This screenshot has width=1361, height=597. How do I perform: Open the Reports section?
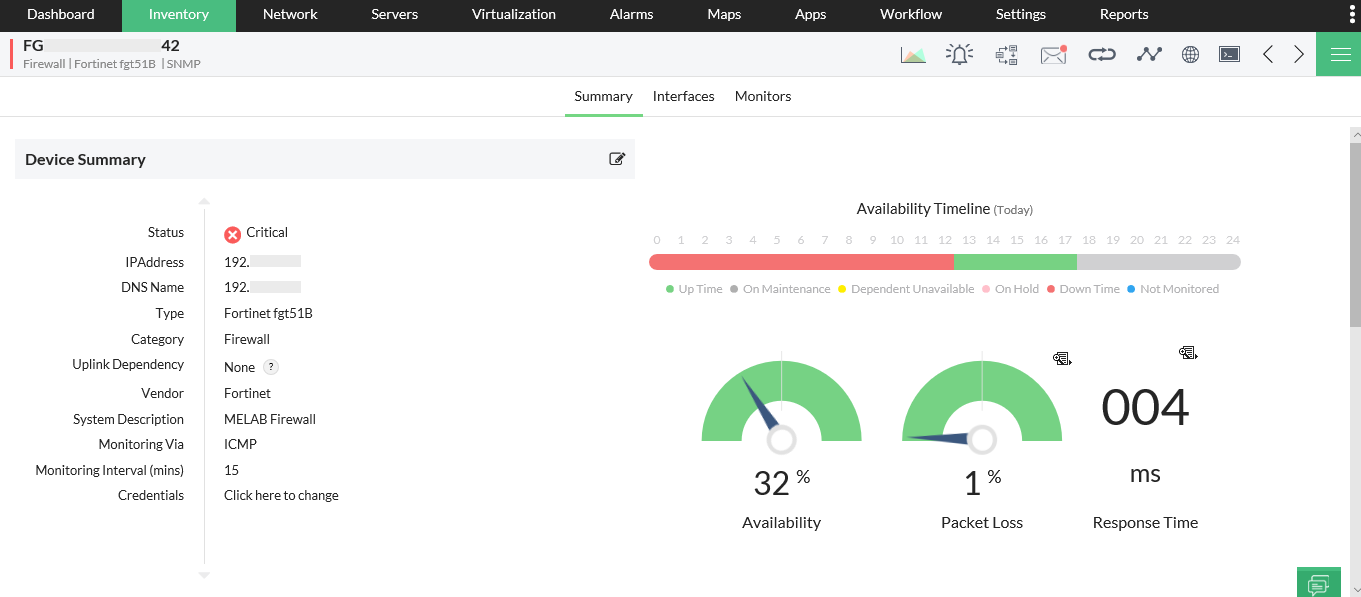tap(1123, 15)
